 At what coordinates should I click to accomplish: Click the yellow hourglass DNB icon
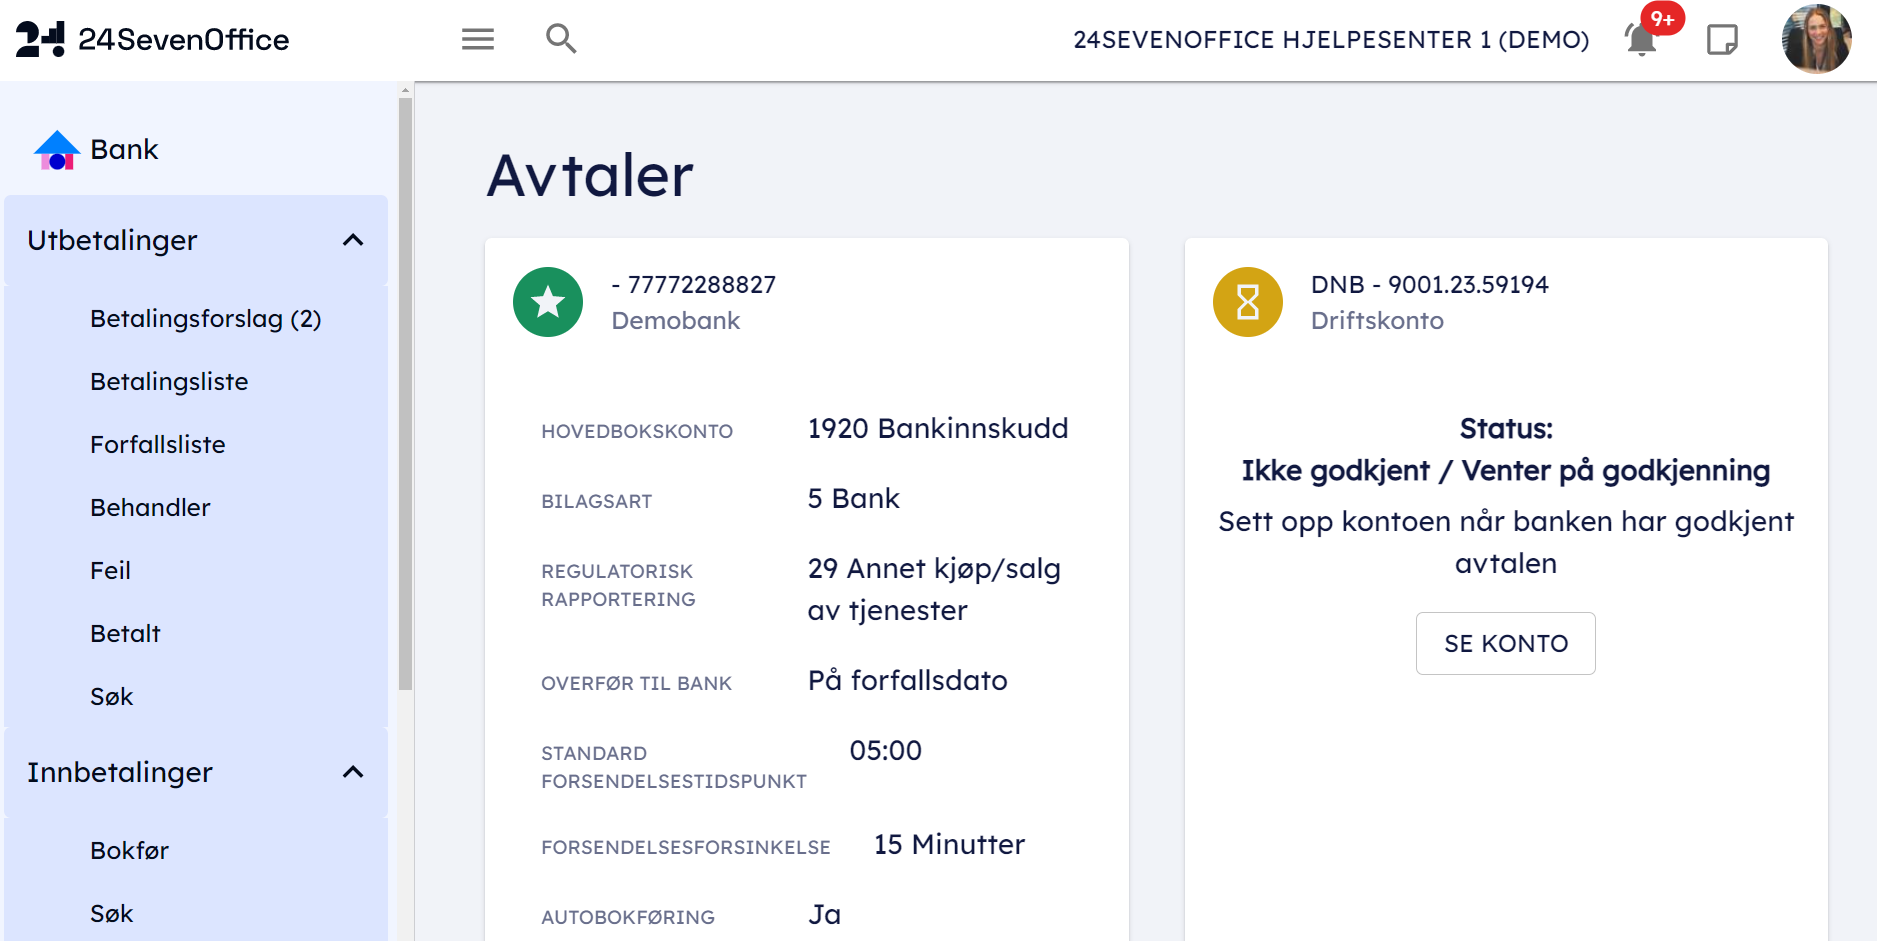pos(1247,302)
